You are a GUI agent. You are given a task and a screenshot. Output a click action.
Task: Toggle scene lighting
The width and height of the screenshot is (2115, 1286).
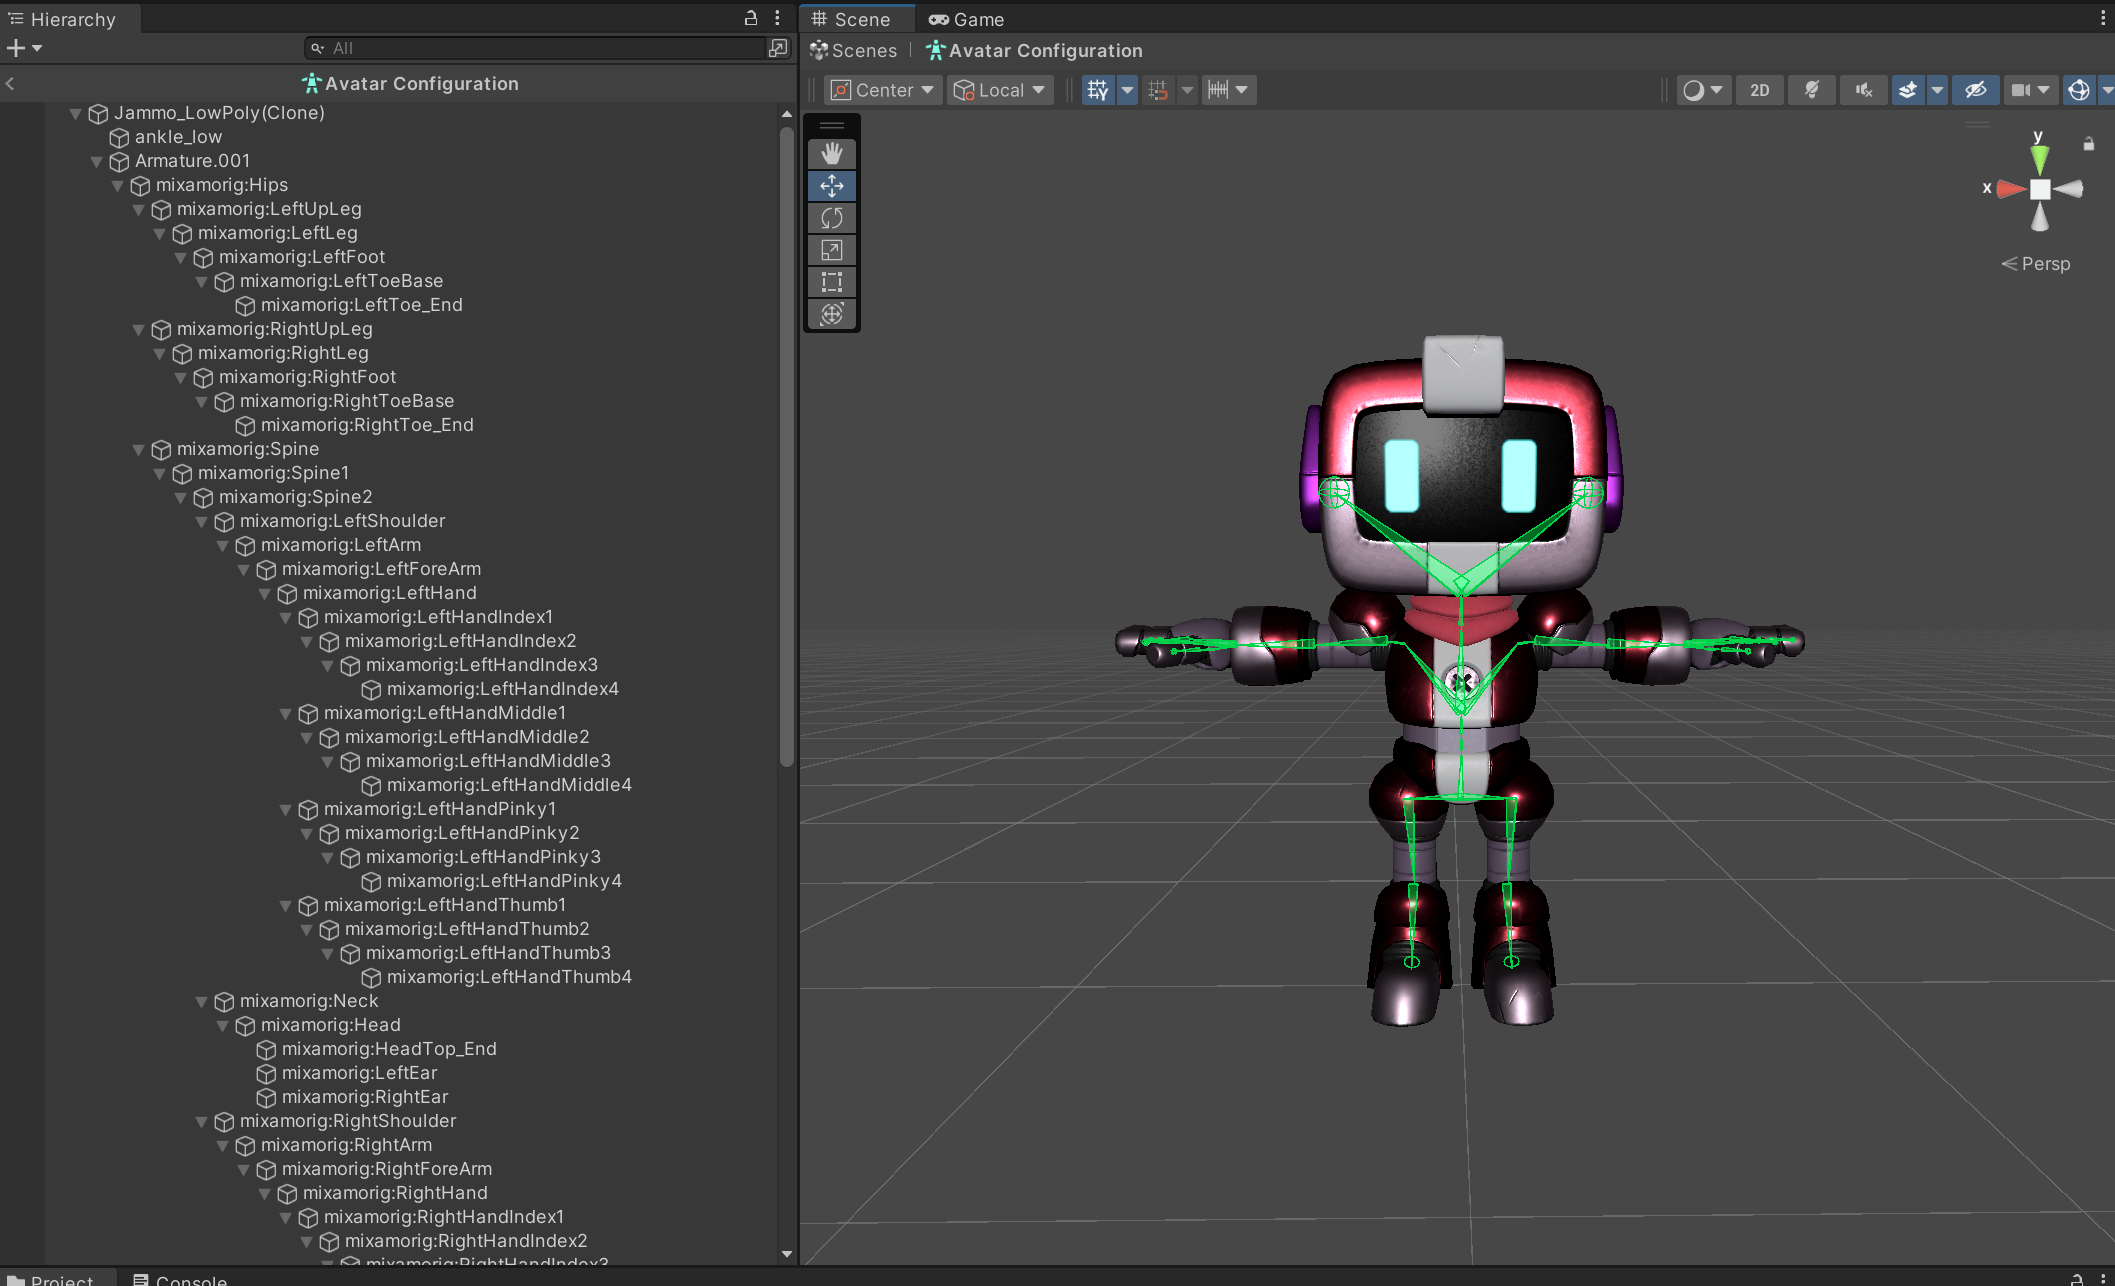click(1811, 90)
